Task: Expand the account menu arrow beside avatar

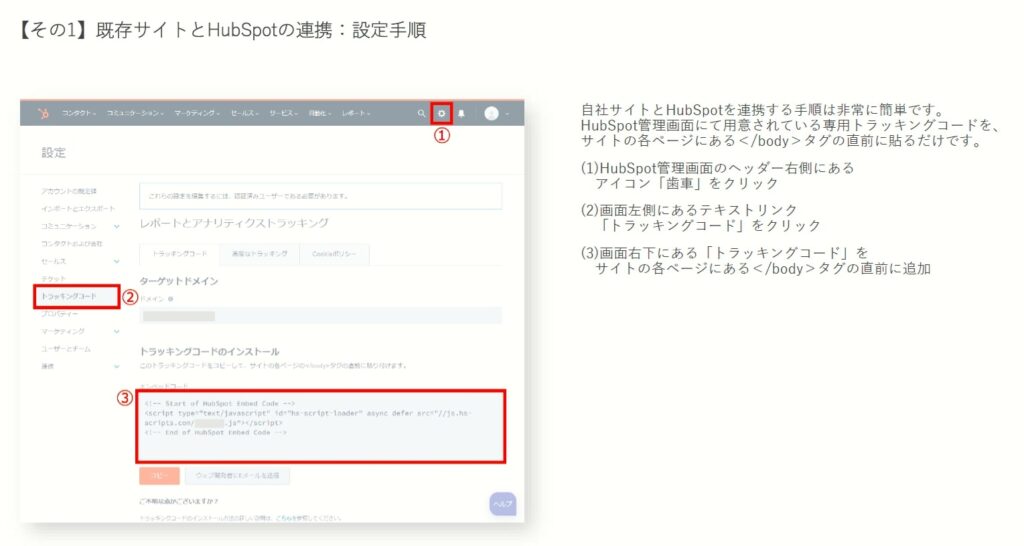Action: [507, 114]
